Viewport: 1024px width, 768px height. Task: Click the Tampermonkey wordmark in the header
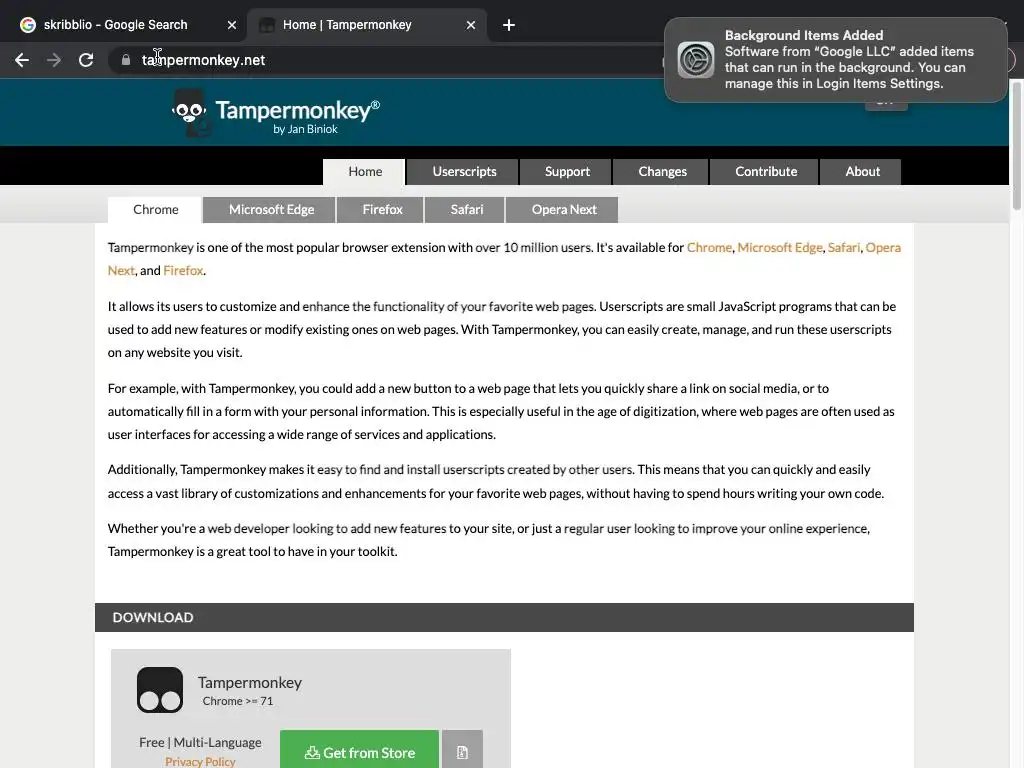297,110
